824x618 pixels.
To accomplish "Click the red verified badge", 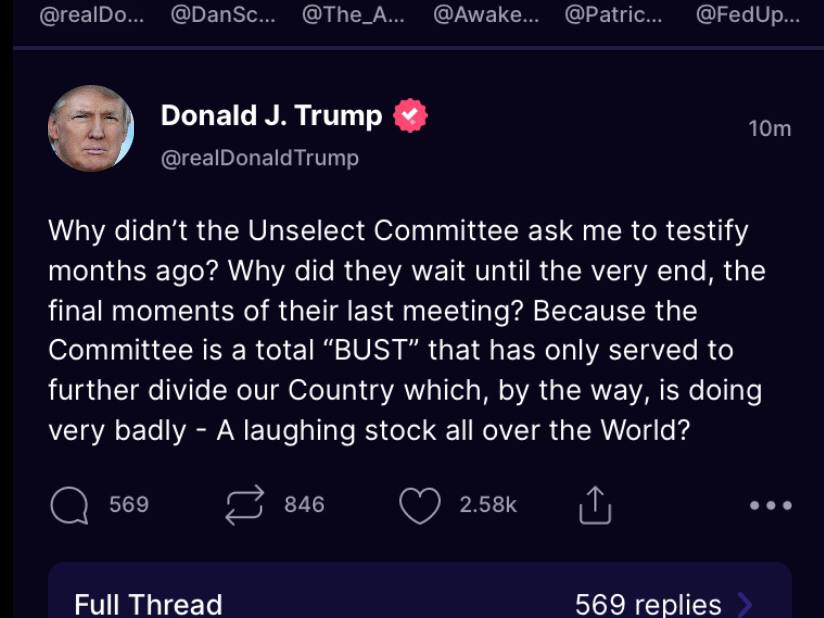I will (x=410, y=117).
